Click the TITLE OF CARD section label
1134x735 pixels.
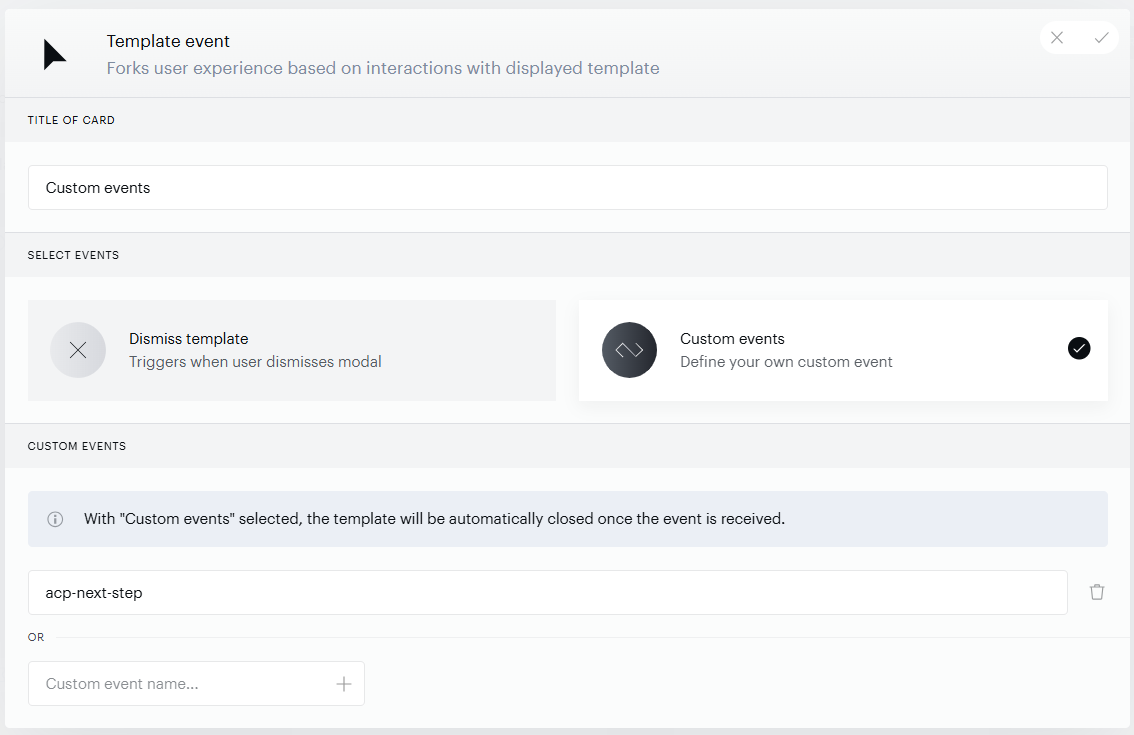point(71,120)
